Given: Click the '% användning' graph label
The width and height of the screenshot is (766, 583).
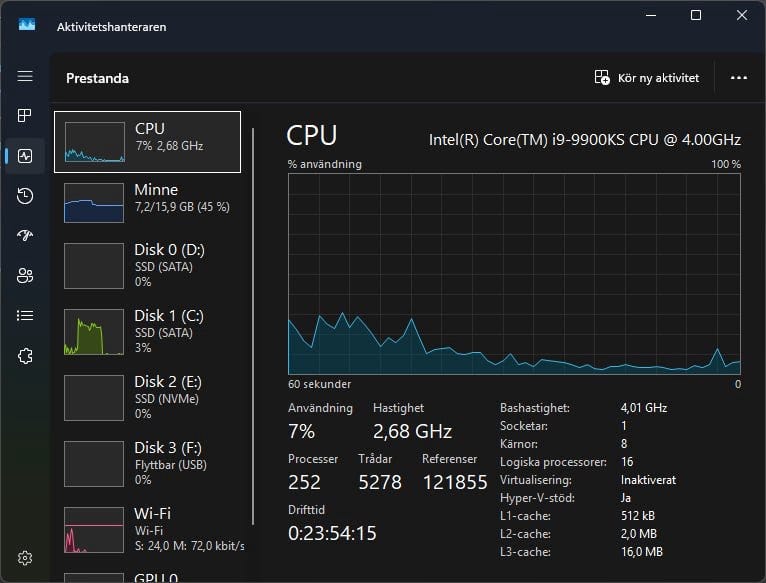Looking at the screenshot, I should (325, 164).
